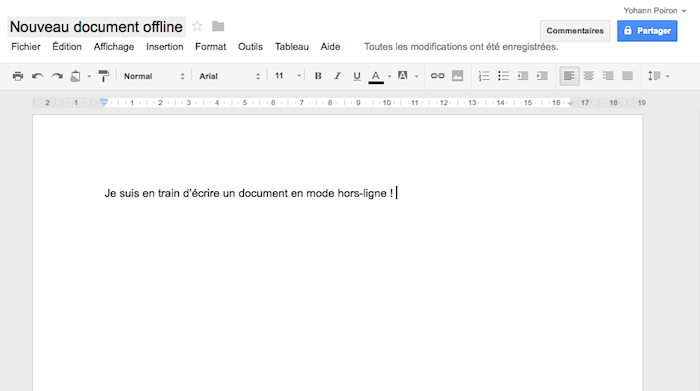Open the Yohann Poiron account dropdown
This screenshot has width=700, height=391.
[x=655, y=11]
